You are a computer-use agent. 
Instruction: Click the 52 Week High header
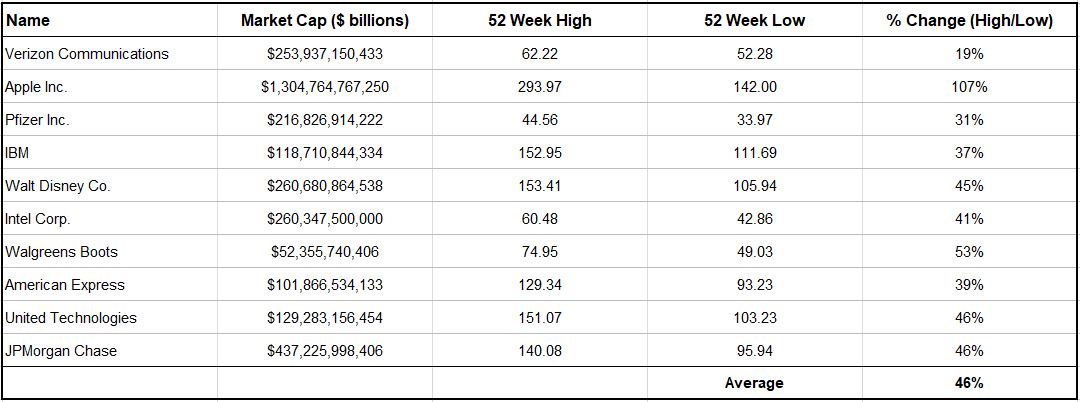click(540, 20)
